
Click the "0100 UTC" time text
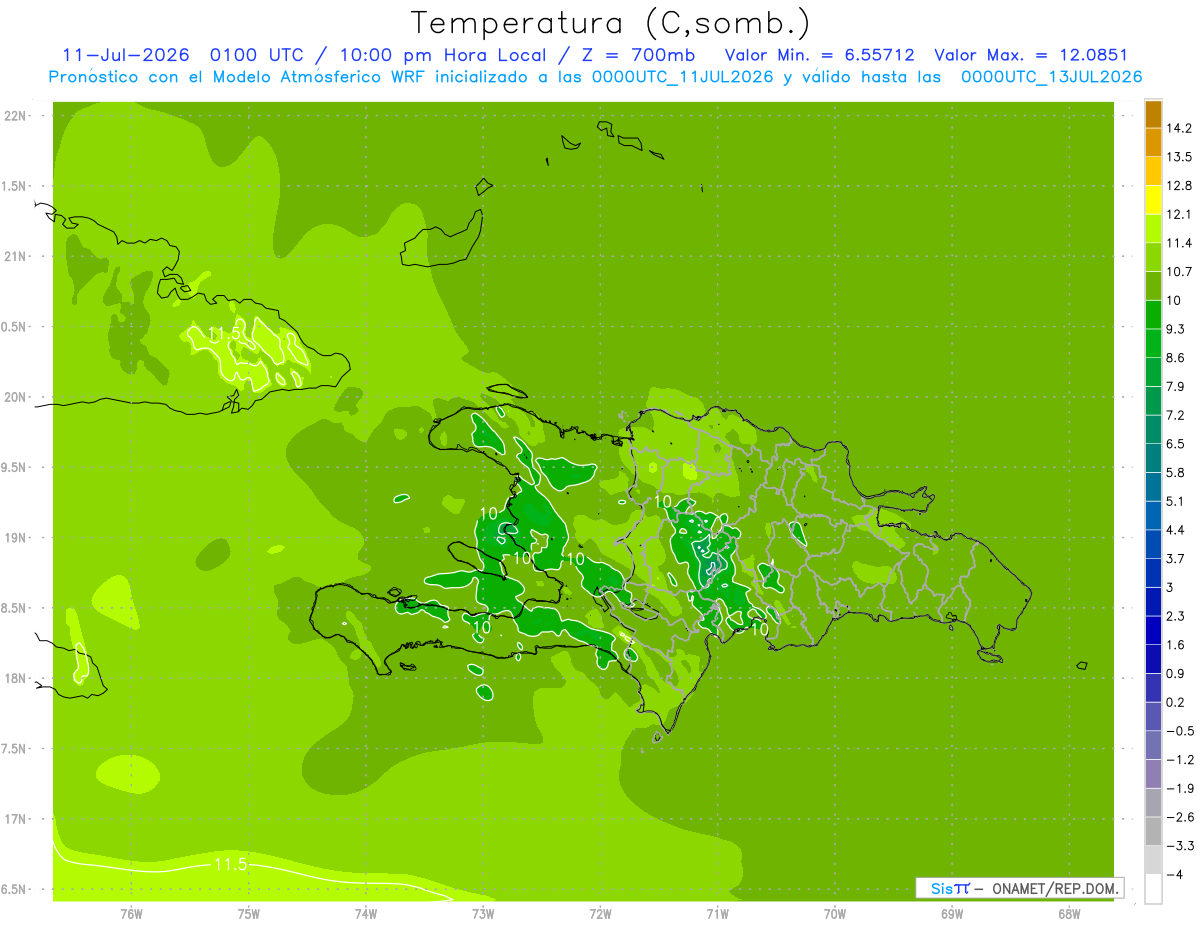pyautogui.click(x=256, y=55)
